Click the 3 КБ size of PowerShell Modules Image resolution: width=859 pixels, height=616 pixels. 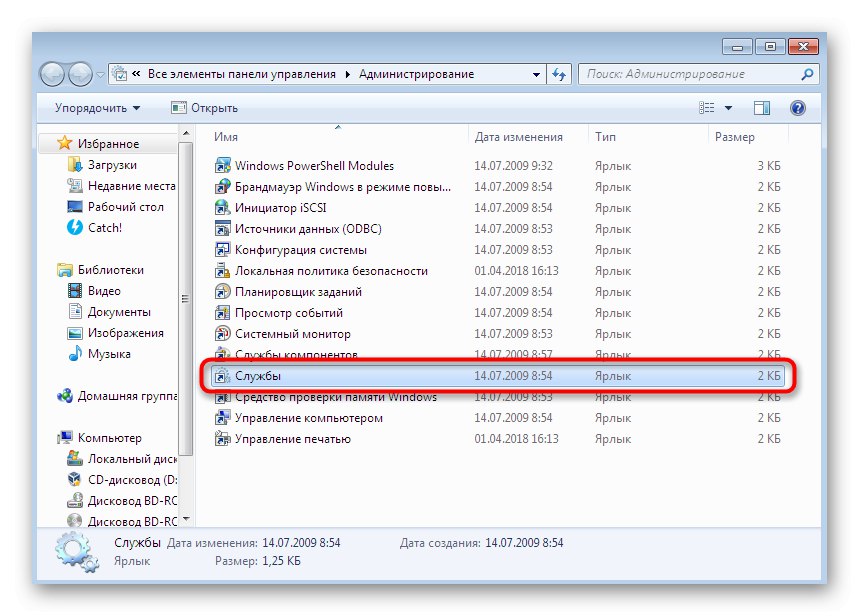pyautogui.click(x=769, y=166)
